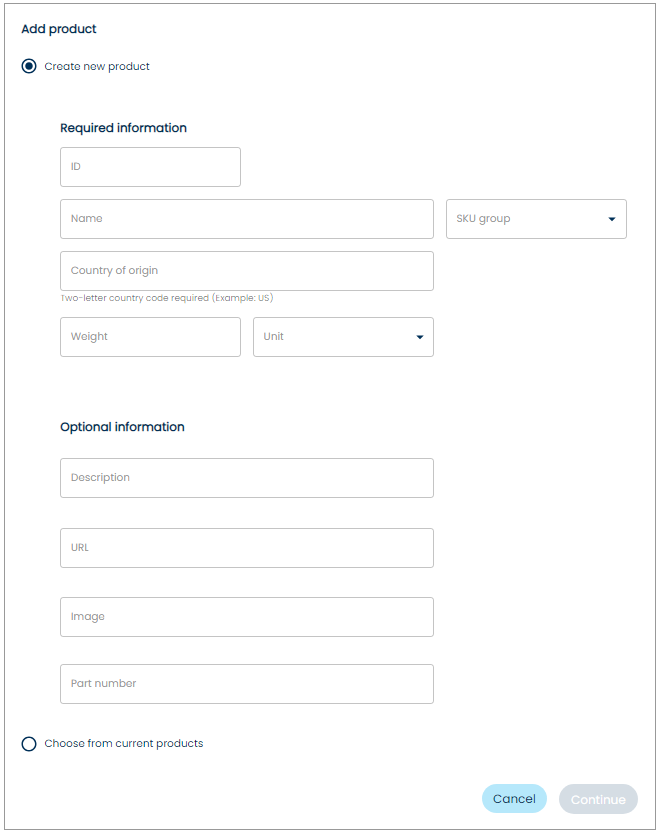Focus the ID input field
The height and width of the screenshot is (833, 658).
tap(150, 167)
